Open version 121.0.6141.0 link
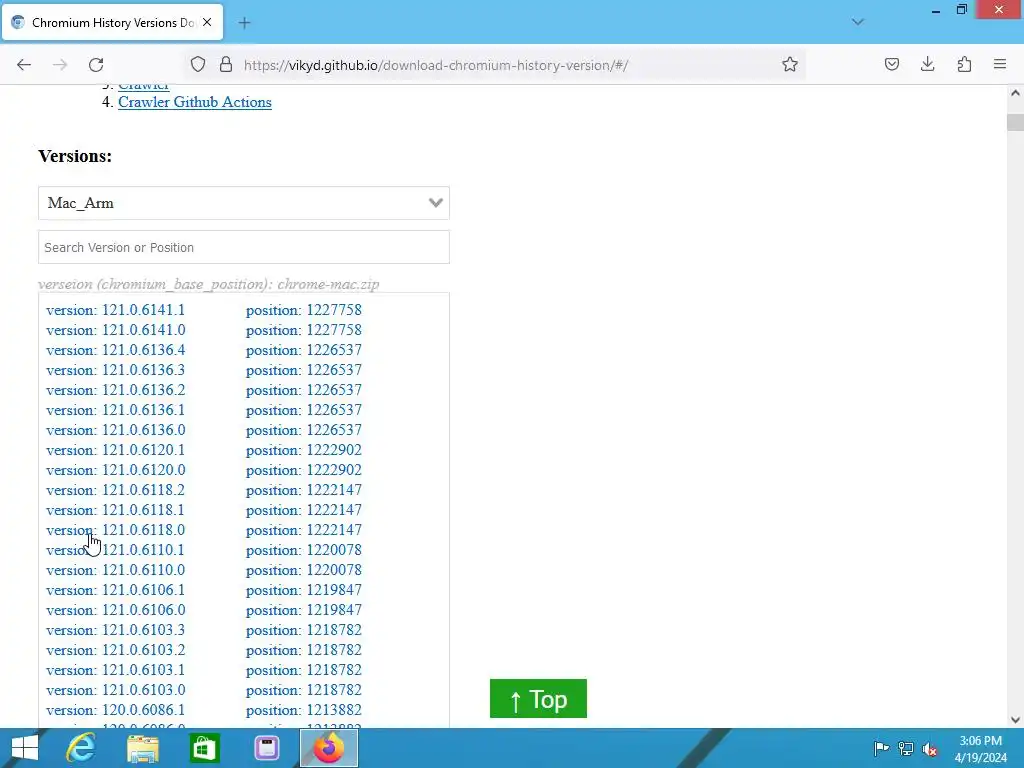Screen dimensions: 1024x768 [x=116, y=330]
